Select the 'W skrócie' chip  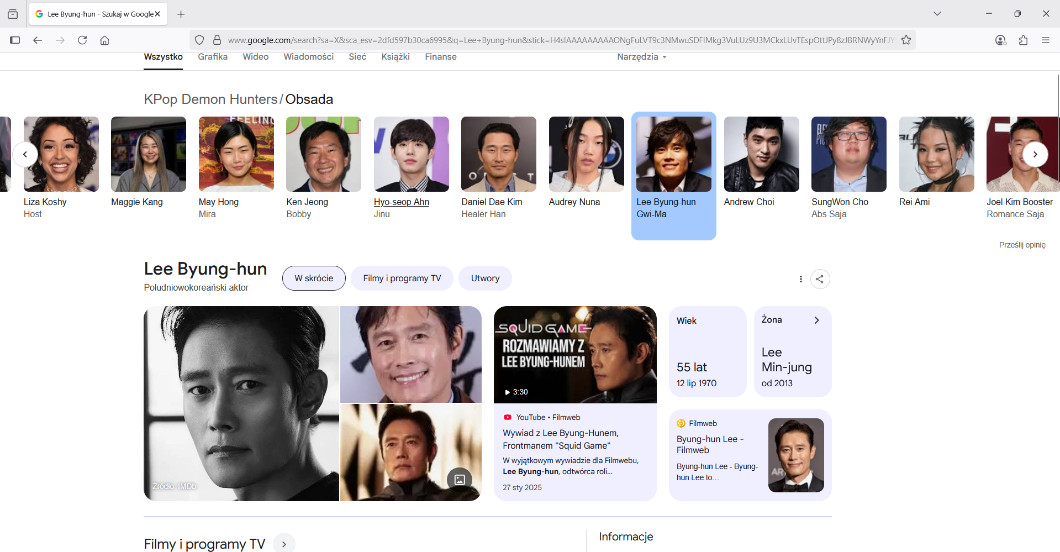[x=314, y=278]
